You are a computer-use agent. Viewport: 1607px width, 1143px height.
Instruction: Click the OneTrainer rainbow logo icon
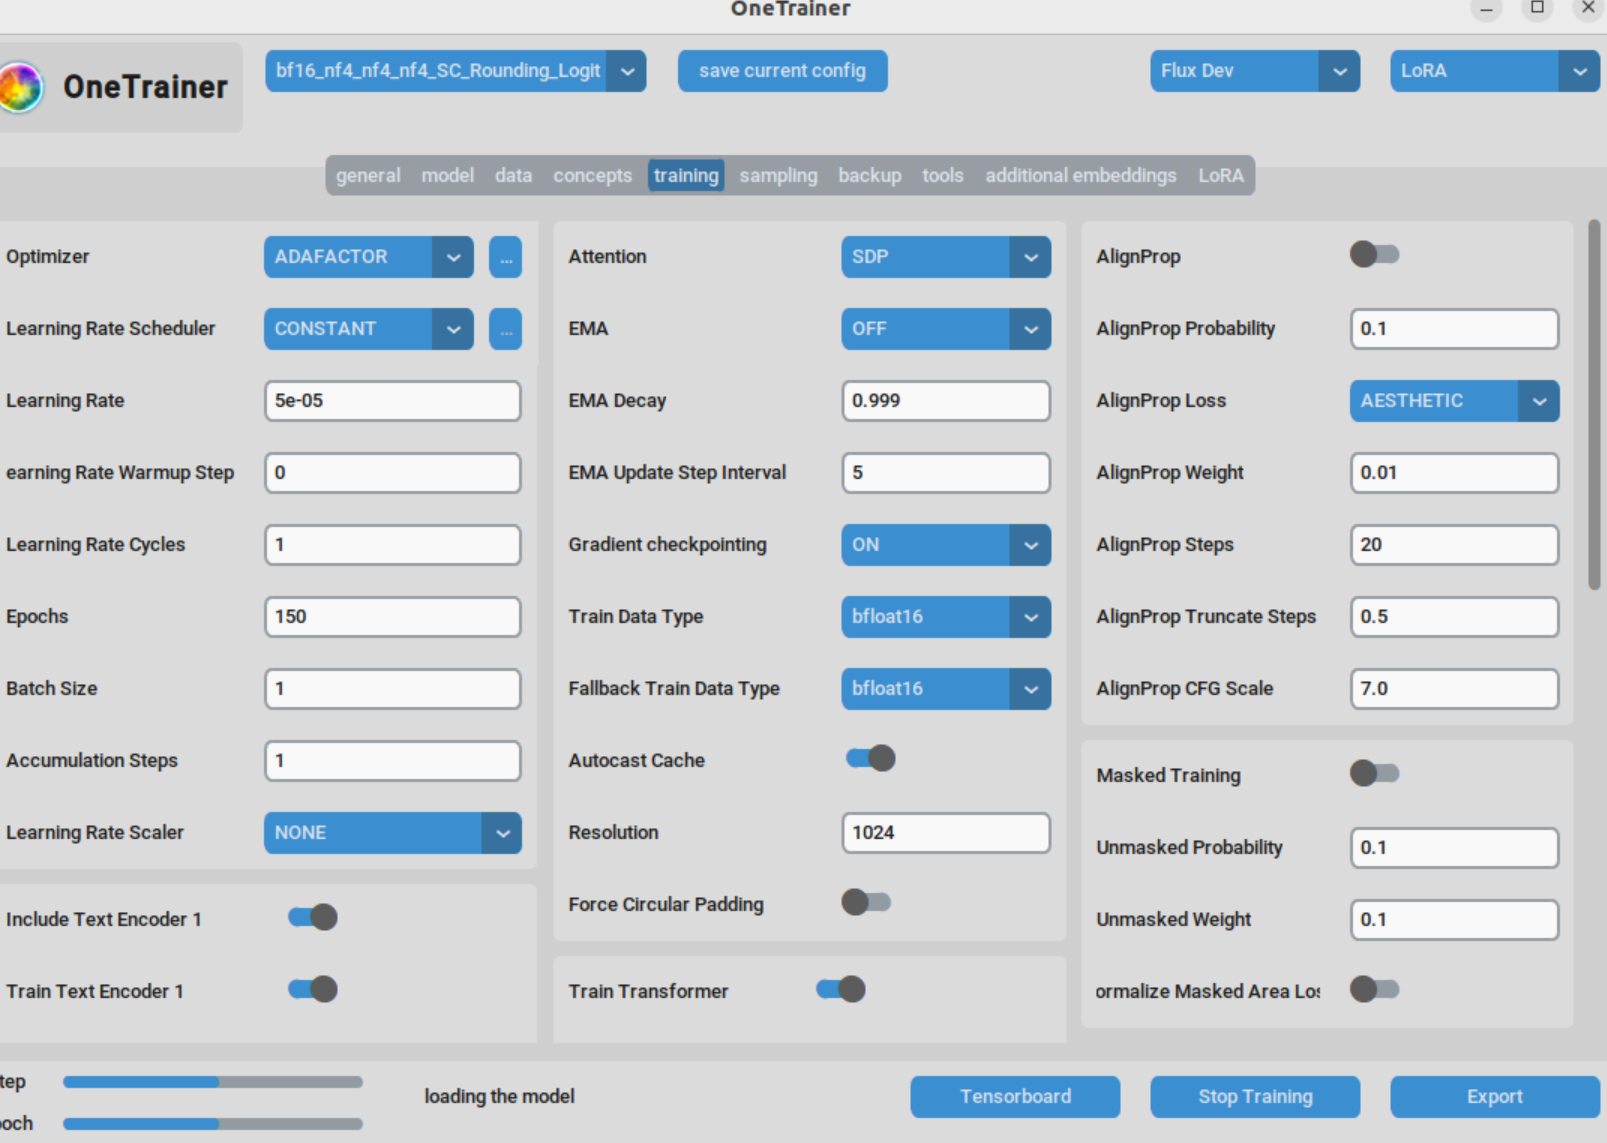point(20,87)
